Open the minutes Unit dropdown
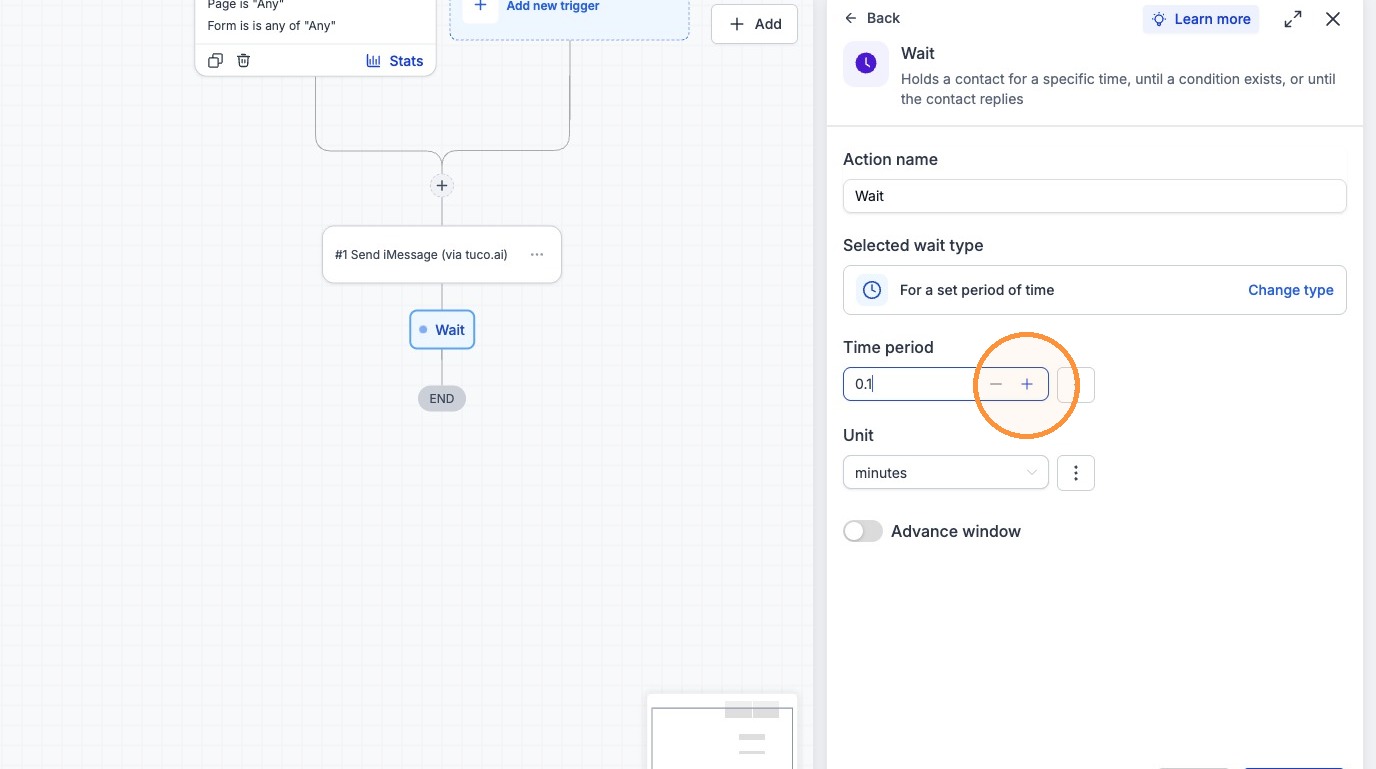Viewport: 1376px width, 769px height. coord(945,473)
